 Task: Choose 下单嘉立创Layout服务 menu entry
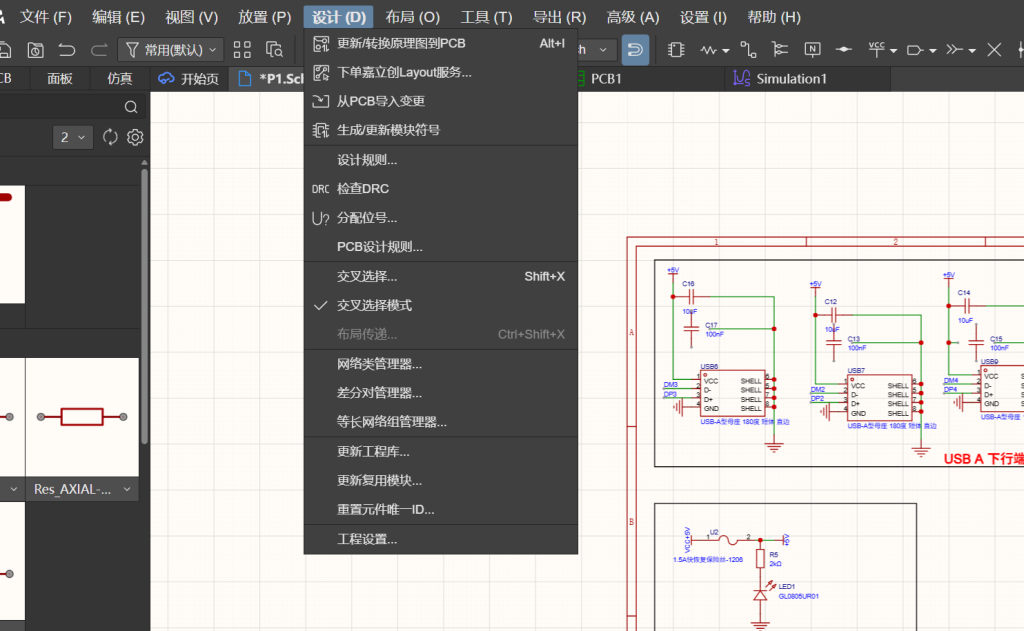(x=441, y=72)
